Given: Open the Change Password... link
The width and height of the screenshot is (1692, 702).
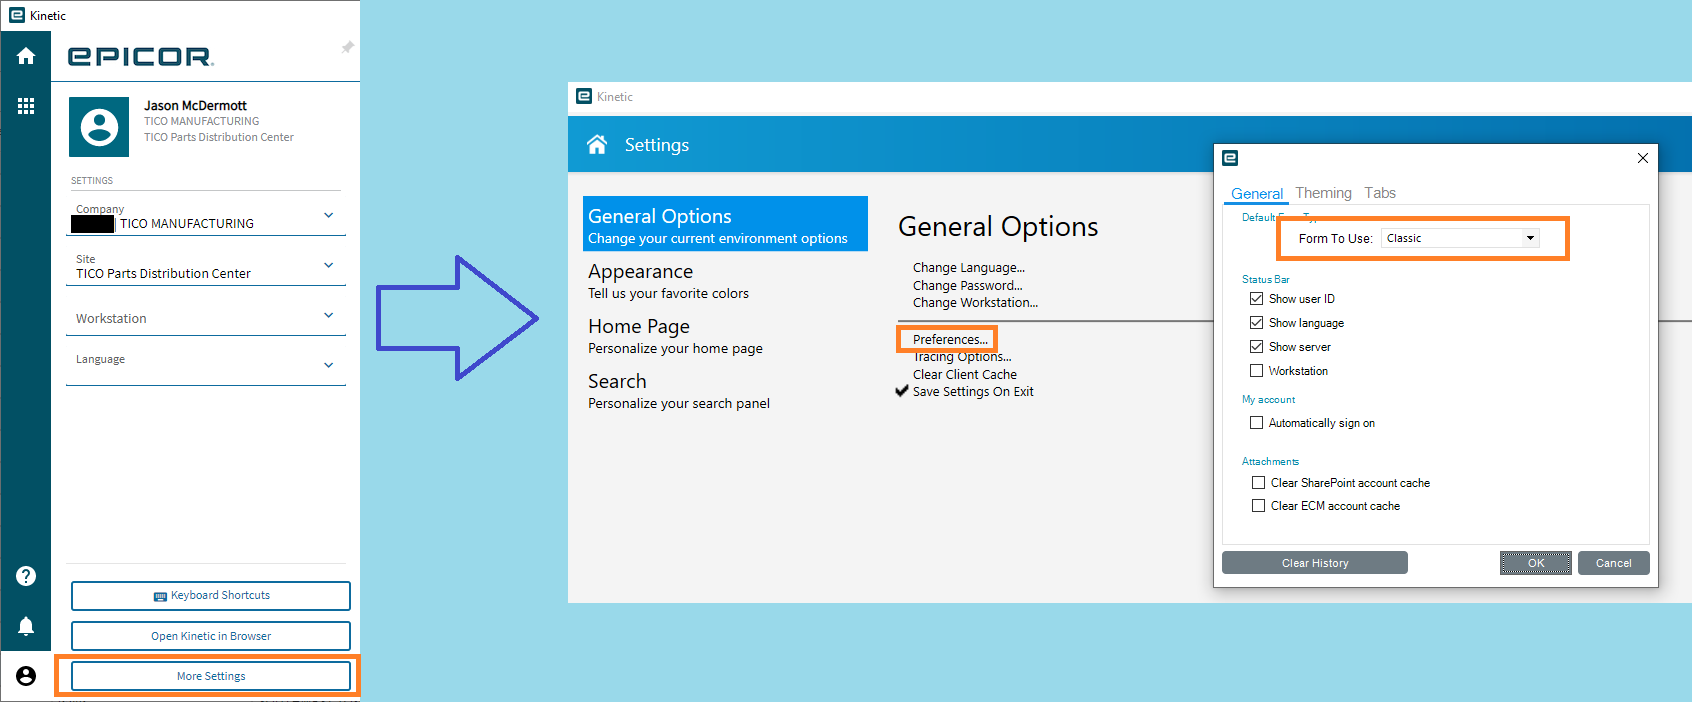Looking at the screenshot, I should (968, 286).
